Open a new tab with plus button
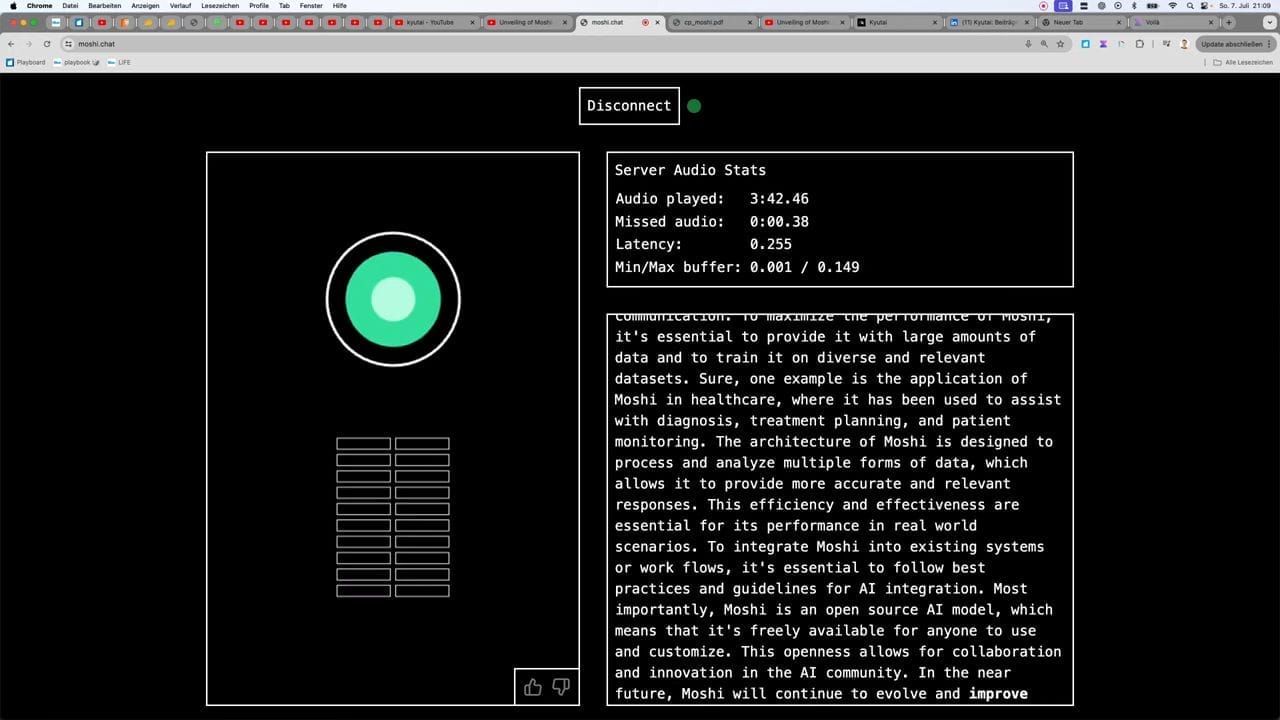The width and height of the screenshot is (1280, 720). (1229, 22)
